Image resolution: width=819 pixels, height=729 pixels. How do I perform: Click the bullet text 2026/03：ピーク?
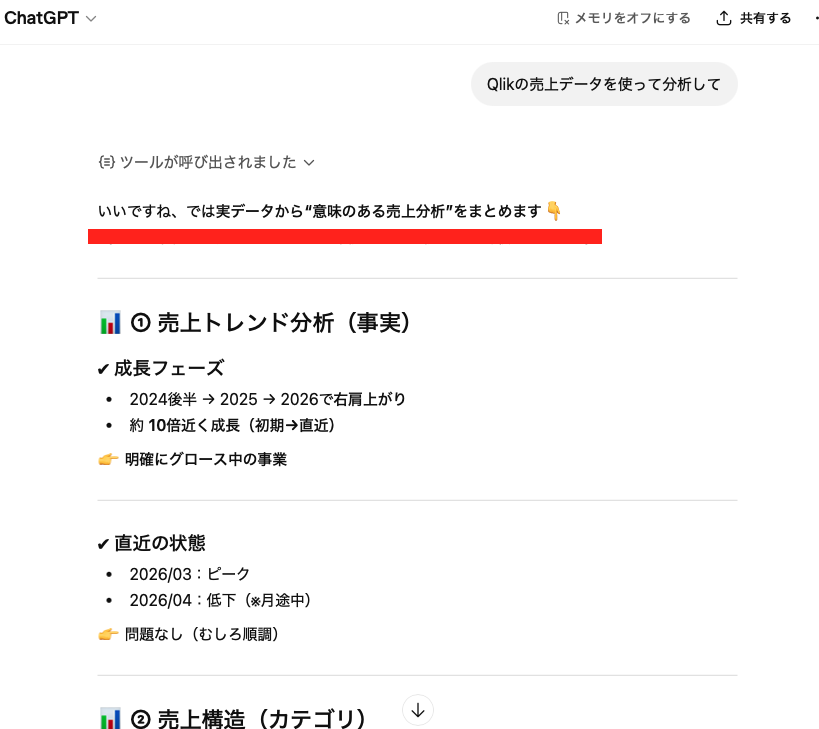pyautogui.click(x=189, y=574)
